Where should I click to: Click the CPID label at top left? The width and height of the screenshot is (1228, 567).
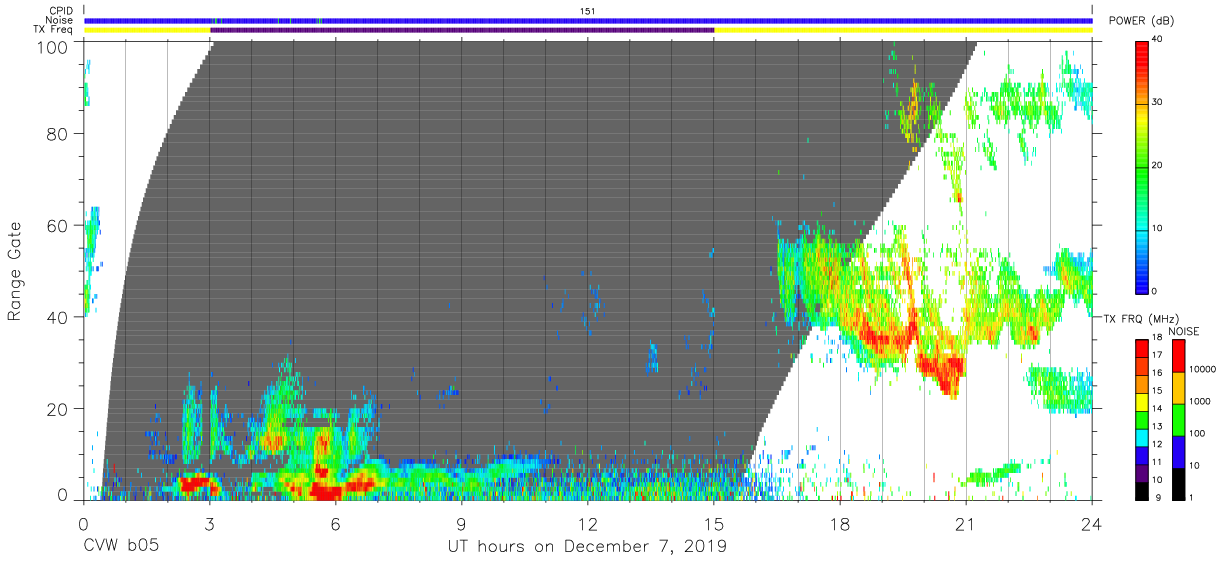tap(60, 10)
